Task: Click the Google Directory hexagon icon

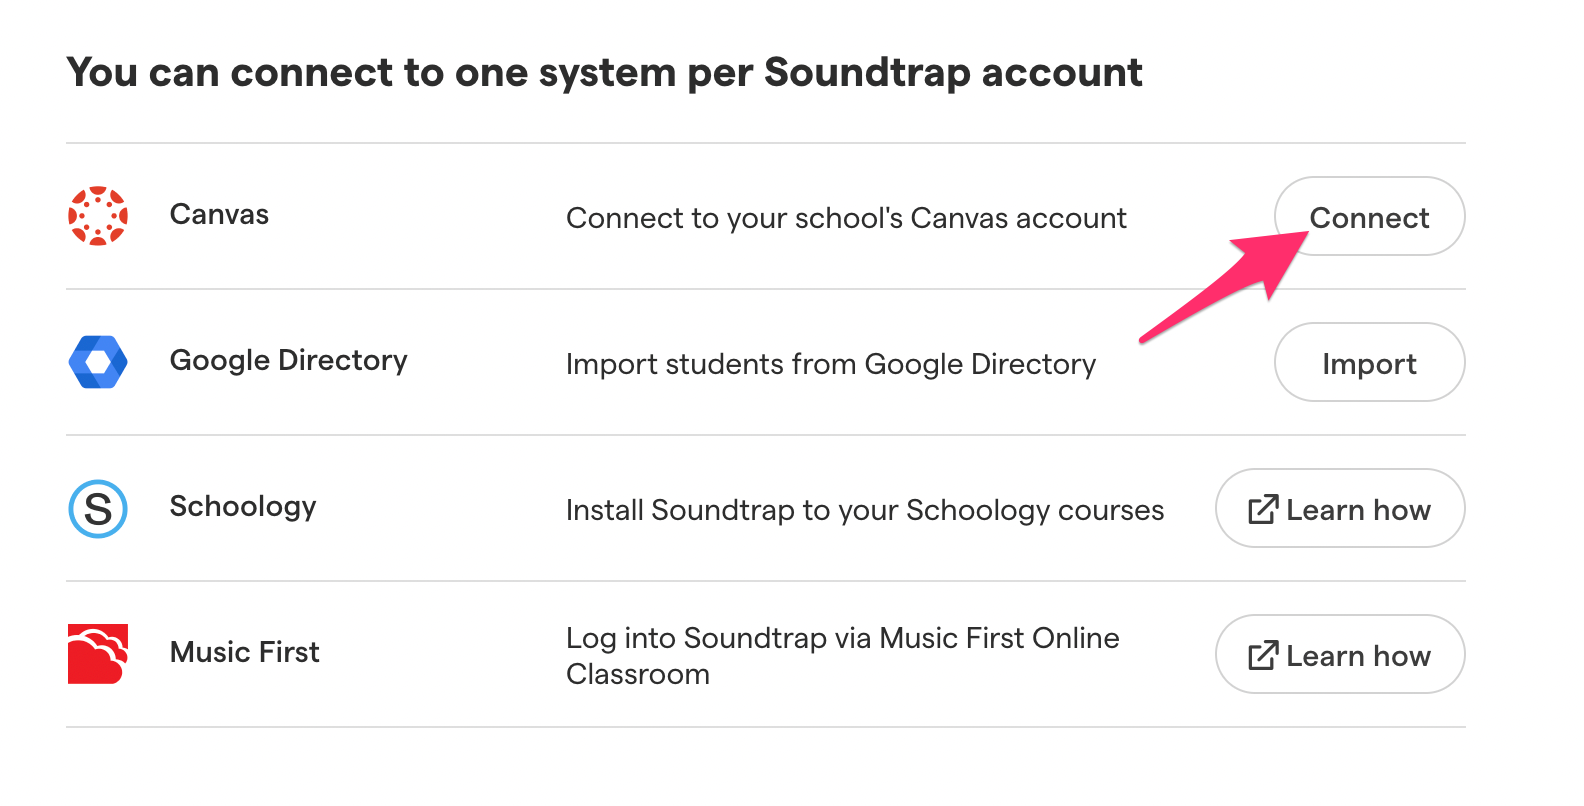Action: [97, 361]
